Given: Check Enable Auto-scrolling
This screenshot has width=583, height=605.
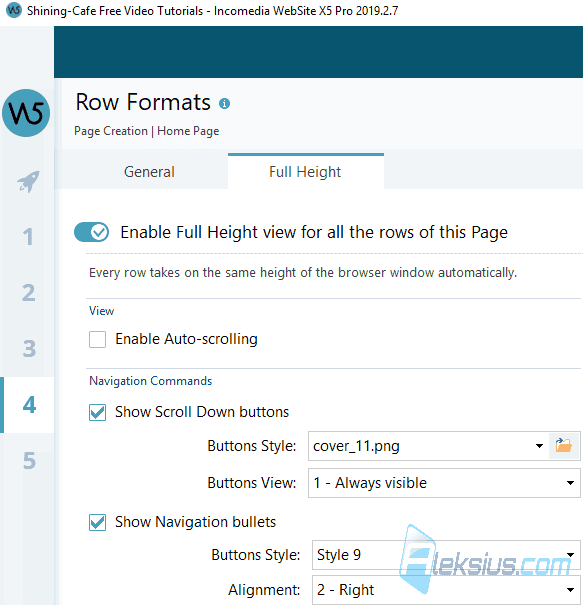Looking at the screenshot, I should pos(97,340).
